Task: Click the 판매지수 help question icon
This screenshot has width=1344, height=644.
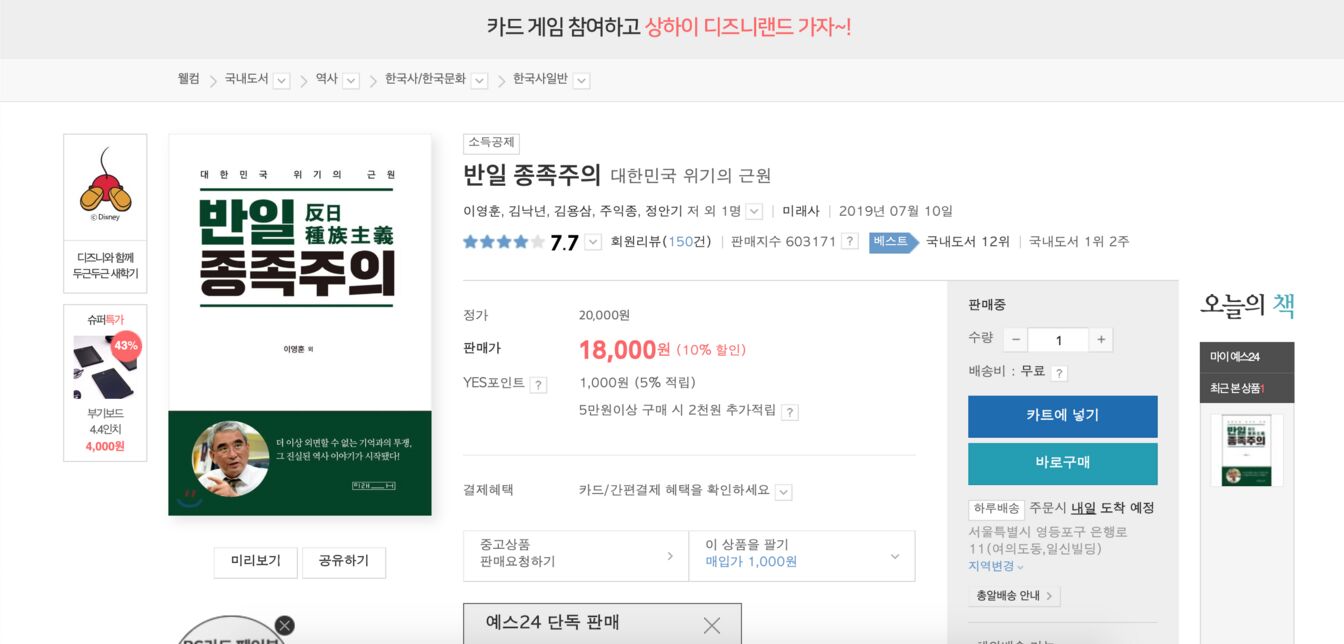Action: pos(850,242)
